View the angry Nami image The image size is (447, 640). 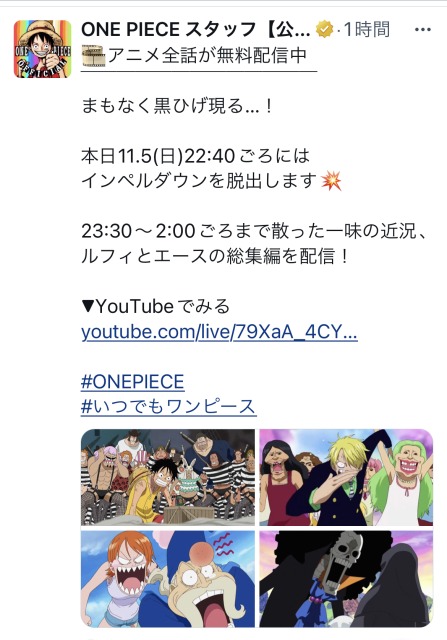[168, 579]
